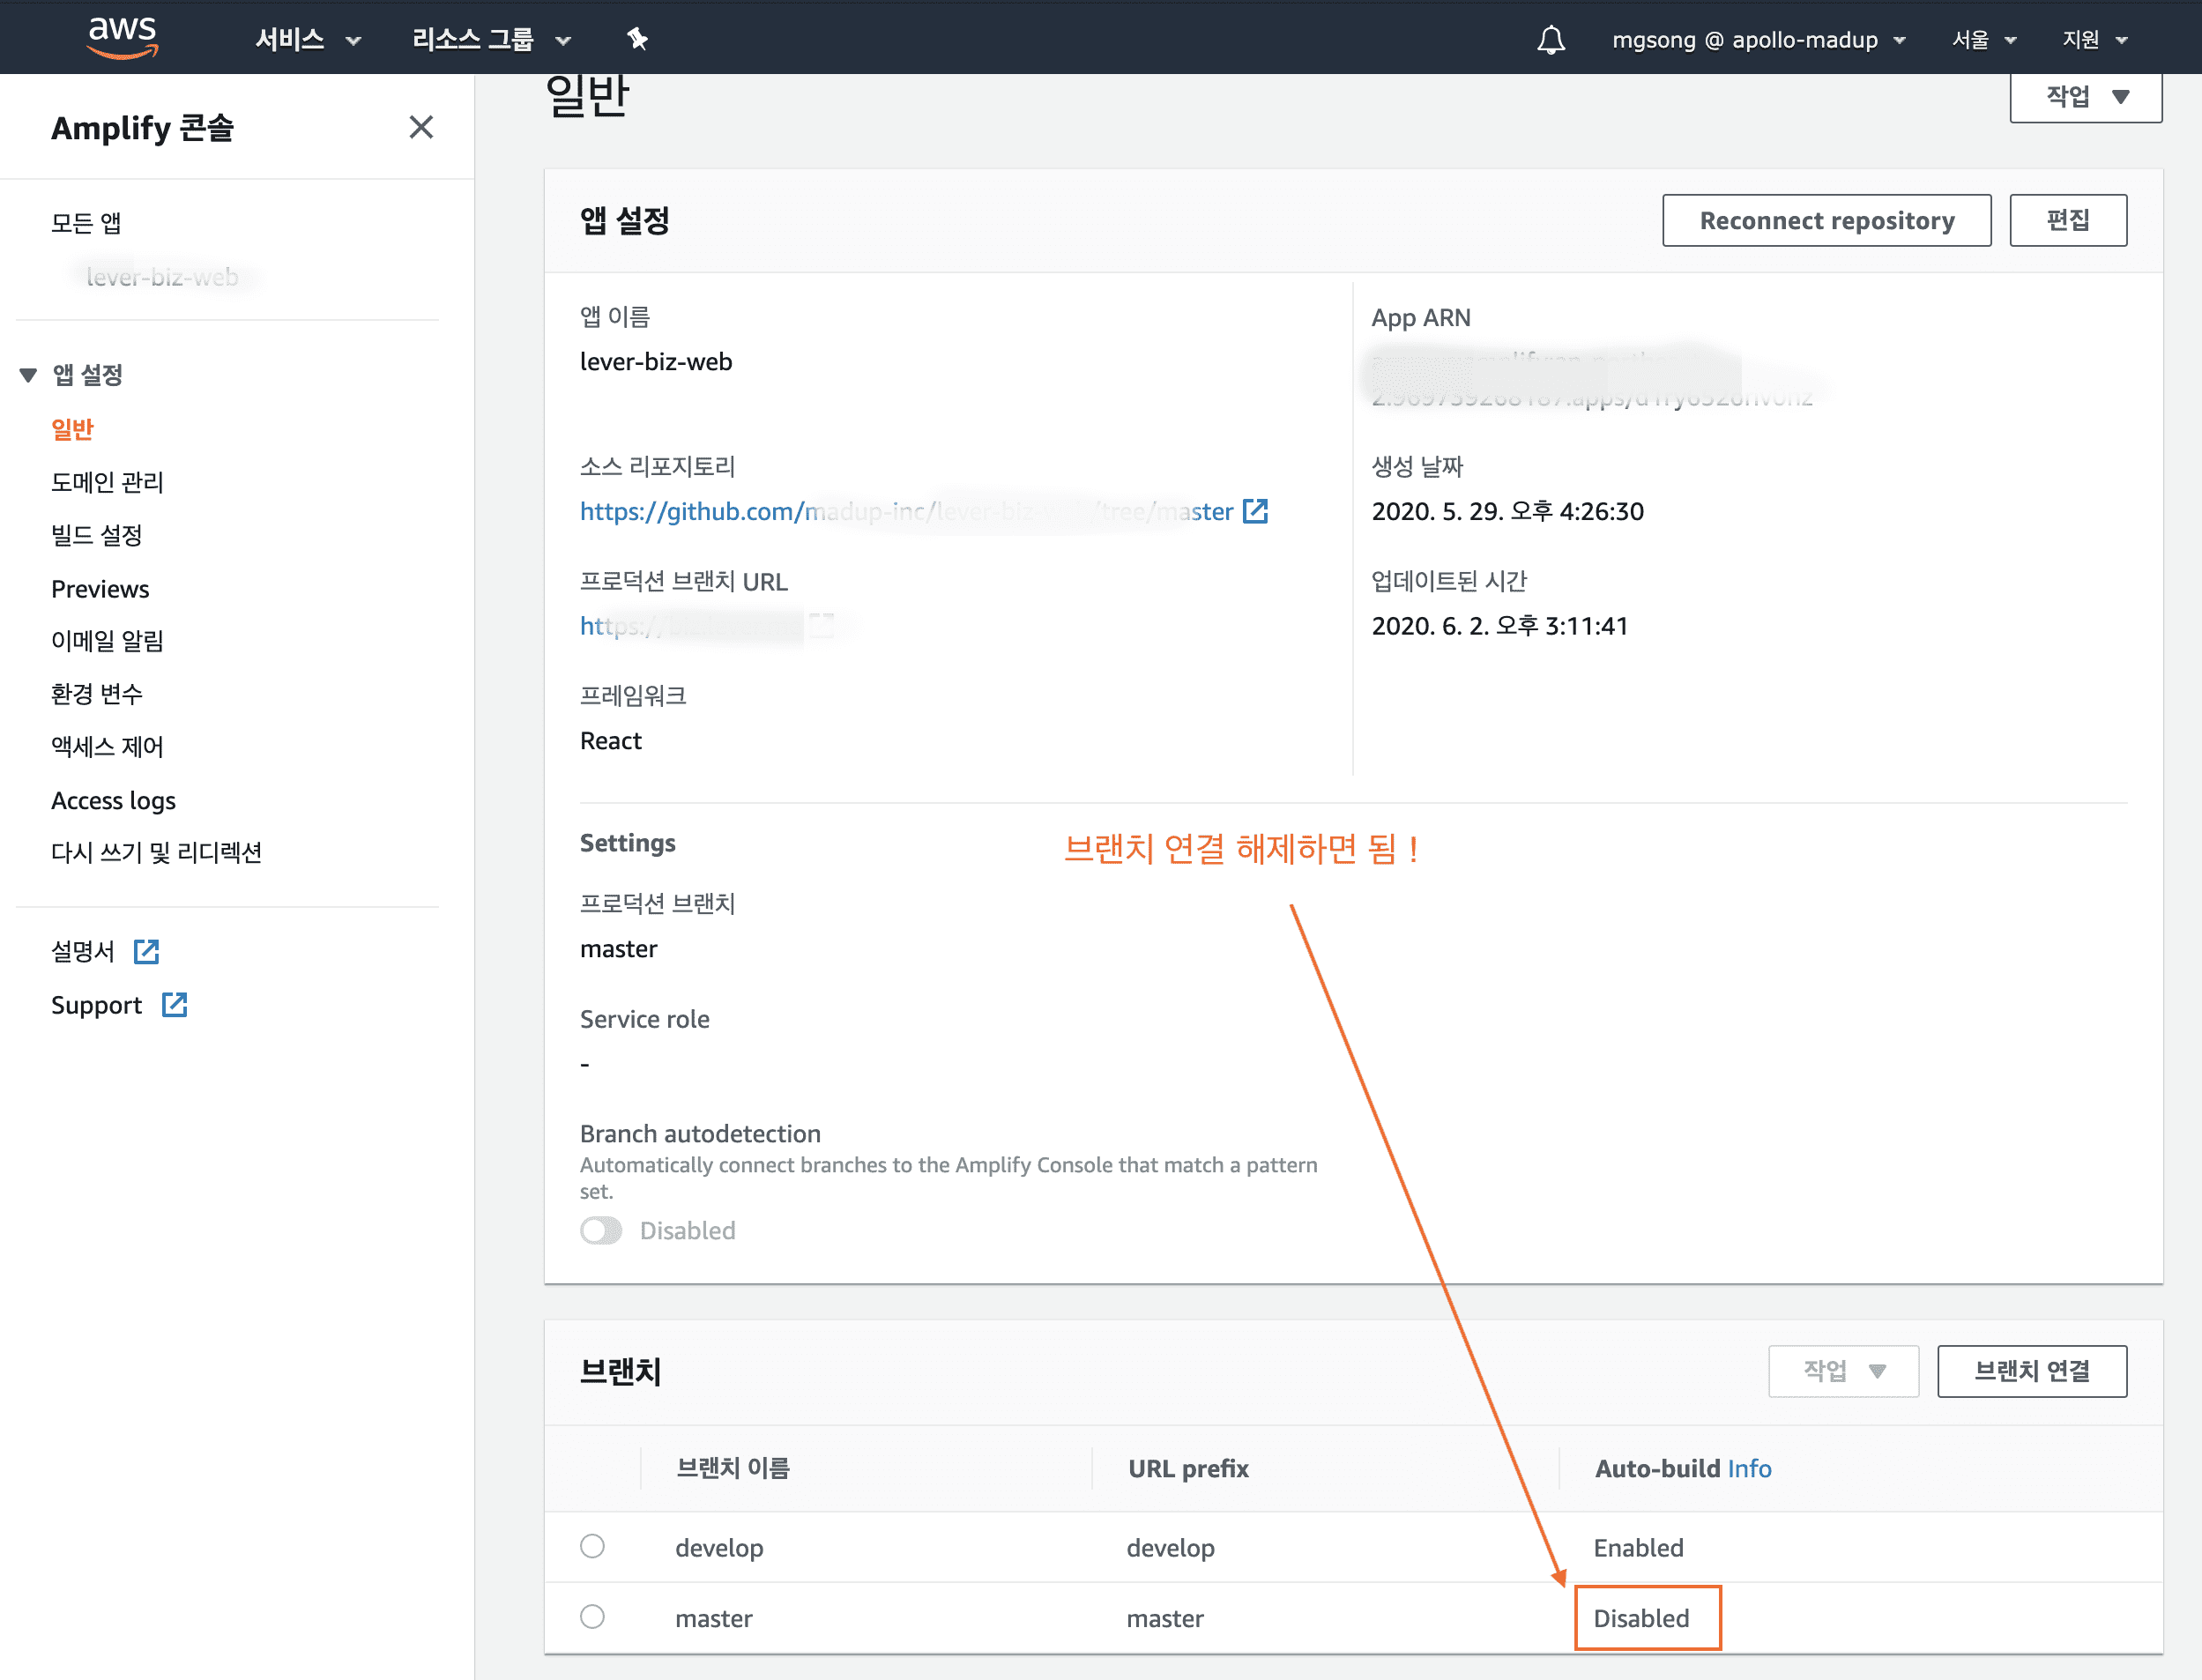The height and width of the screenshot is (1680, 2202).
Task: Click external link icon next to 설명서
Action: point(147,951)
